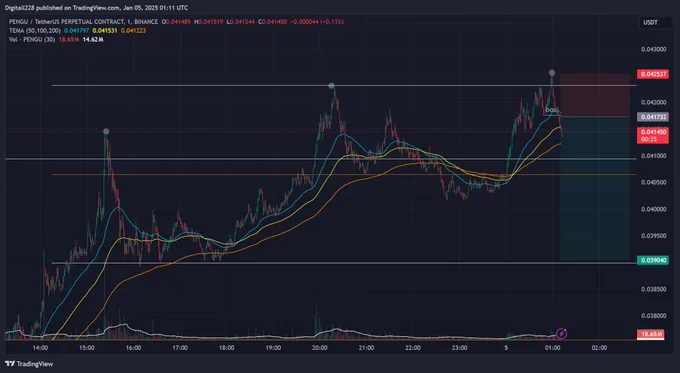Image resolution: width=680 pixels, height=373 pixels.
Task: Click the grey entry price tag 0.041732
Action: coord(653,117)
